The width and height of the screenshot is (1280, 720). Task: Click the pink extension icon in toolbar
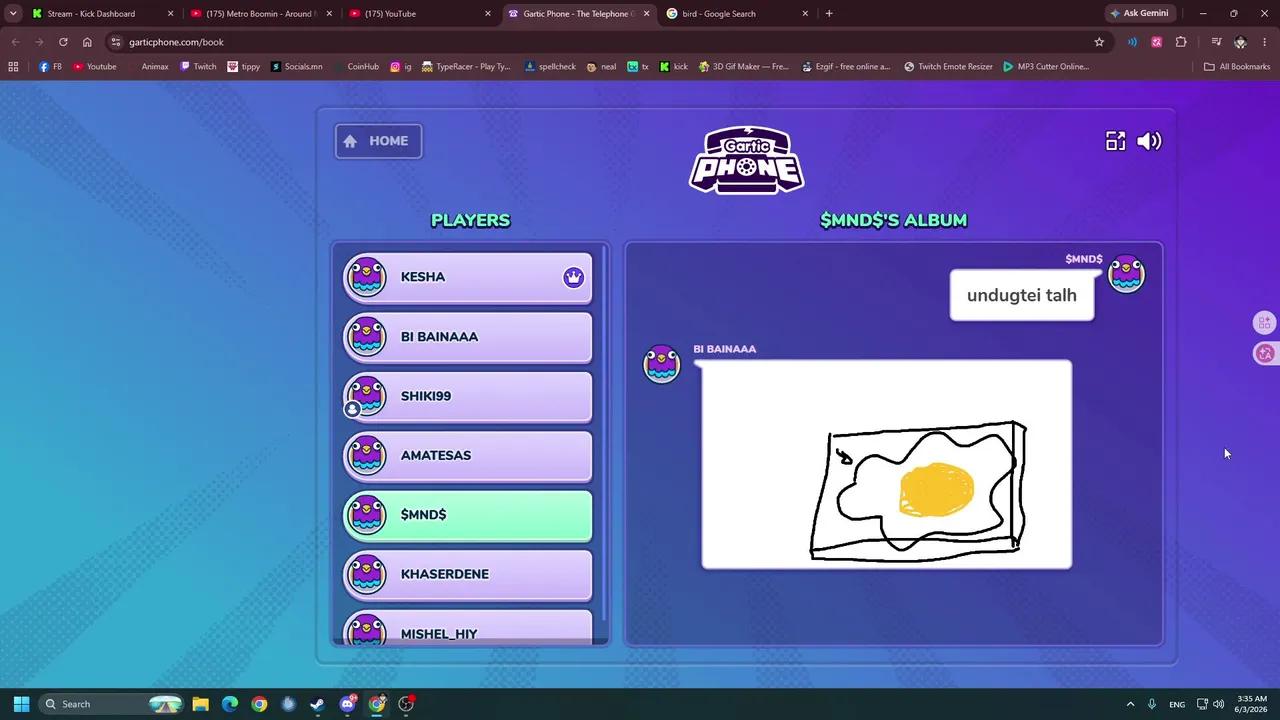point(1157,42)
